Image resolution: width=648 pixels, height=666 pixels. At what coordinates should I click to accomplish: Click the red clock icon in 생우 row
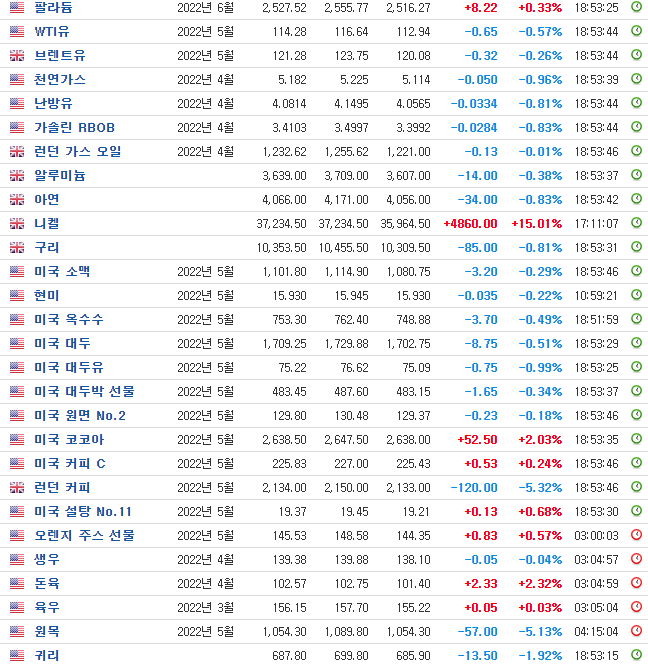(636, 559)
